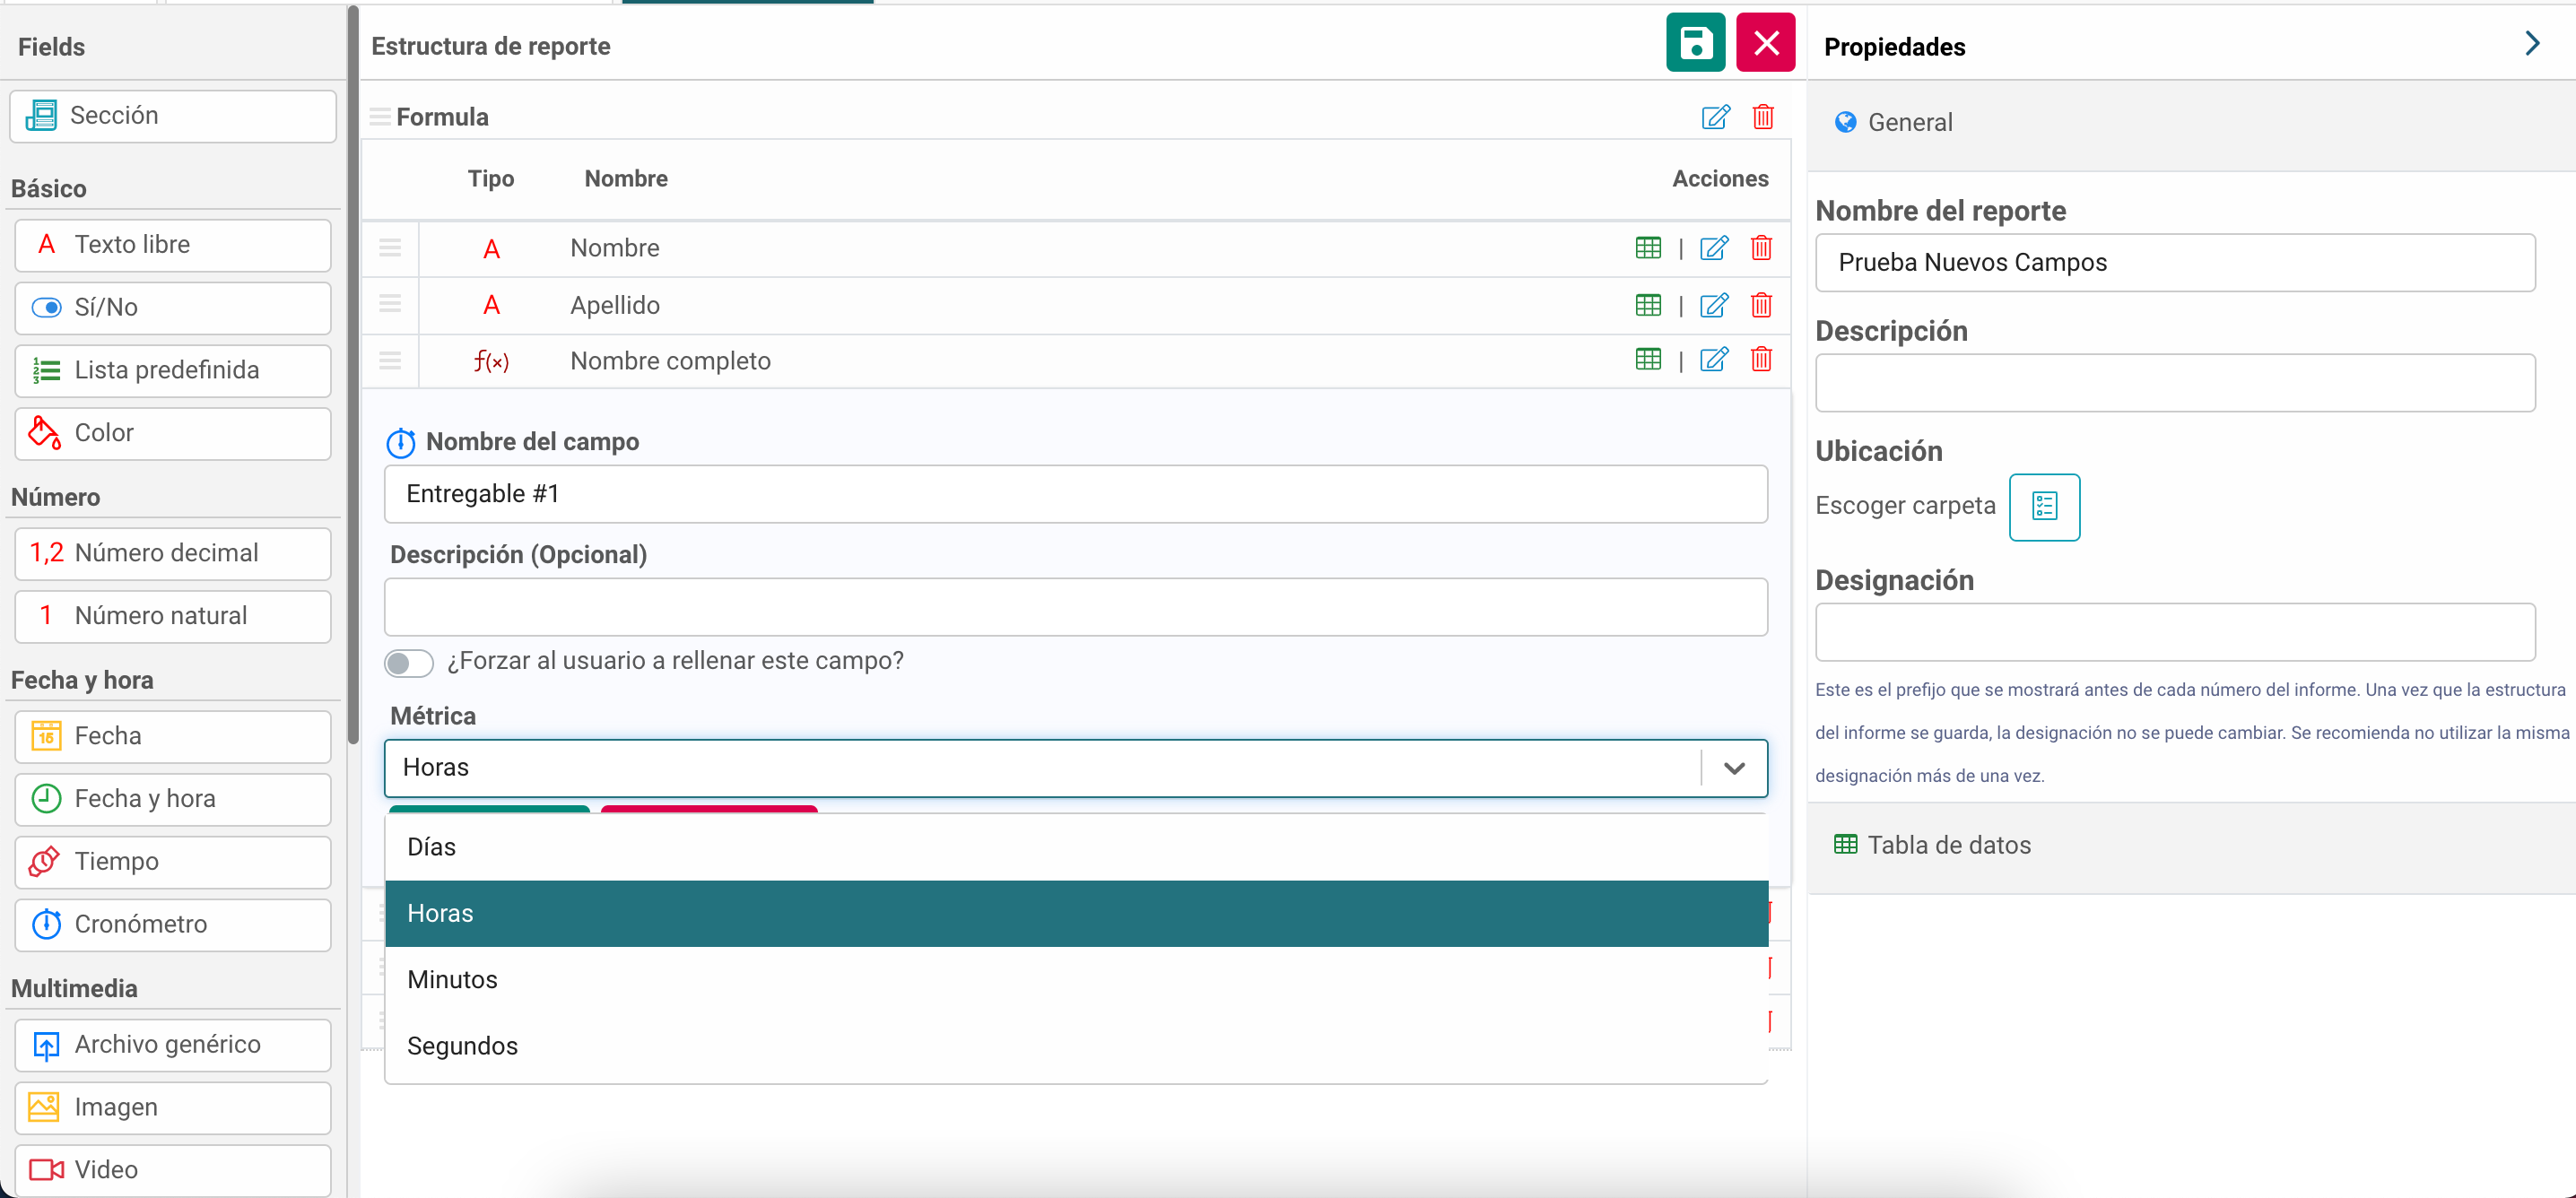Viewport: 2576px width, 1198px height.
Task: Delete the Nombre field row
Action: click(1761, 248)
